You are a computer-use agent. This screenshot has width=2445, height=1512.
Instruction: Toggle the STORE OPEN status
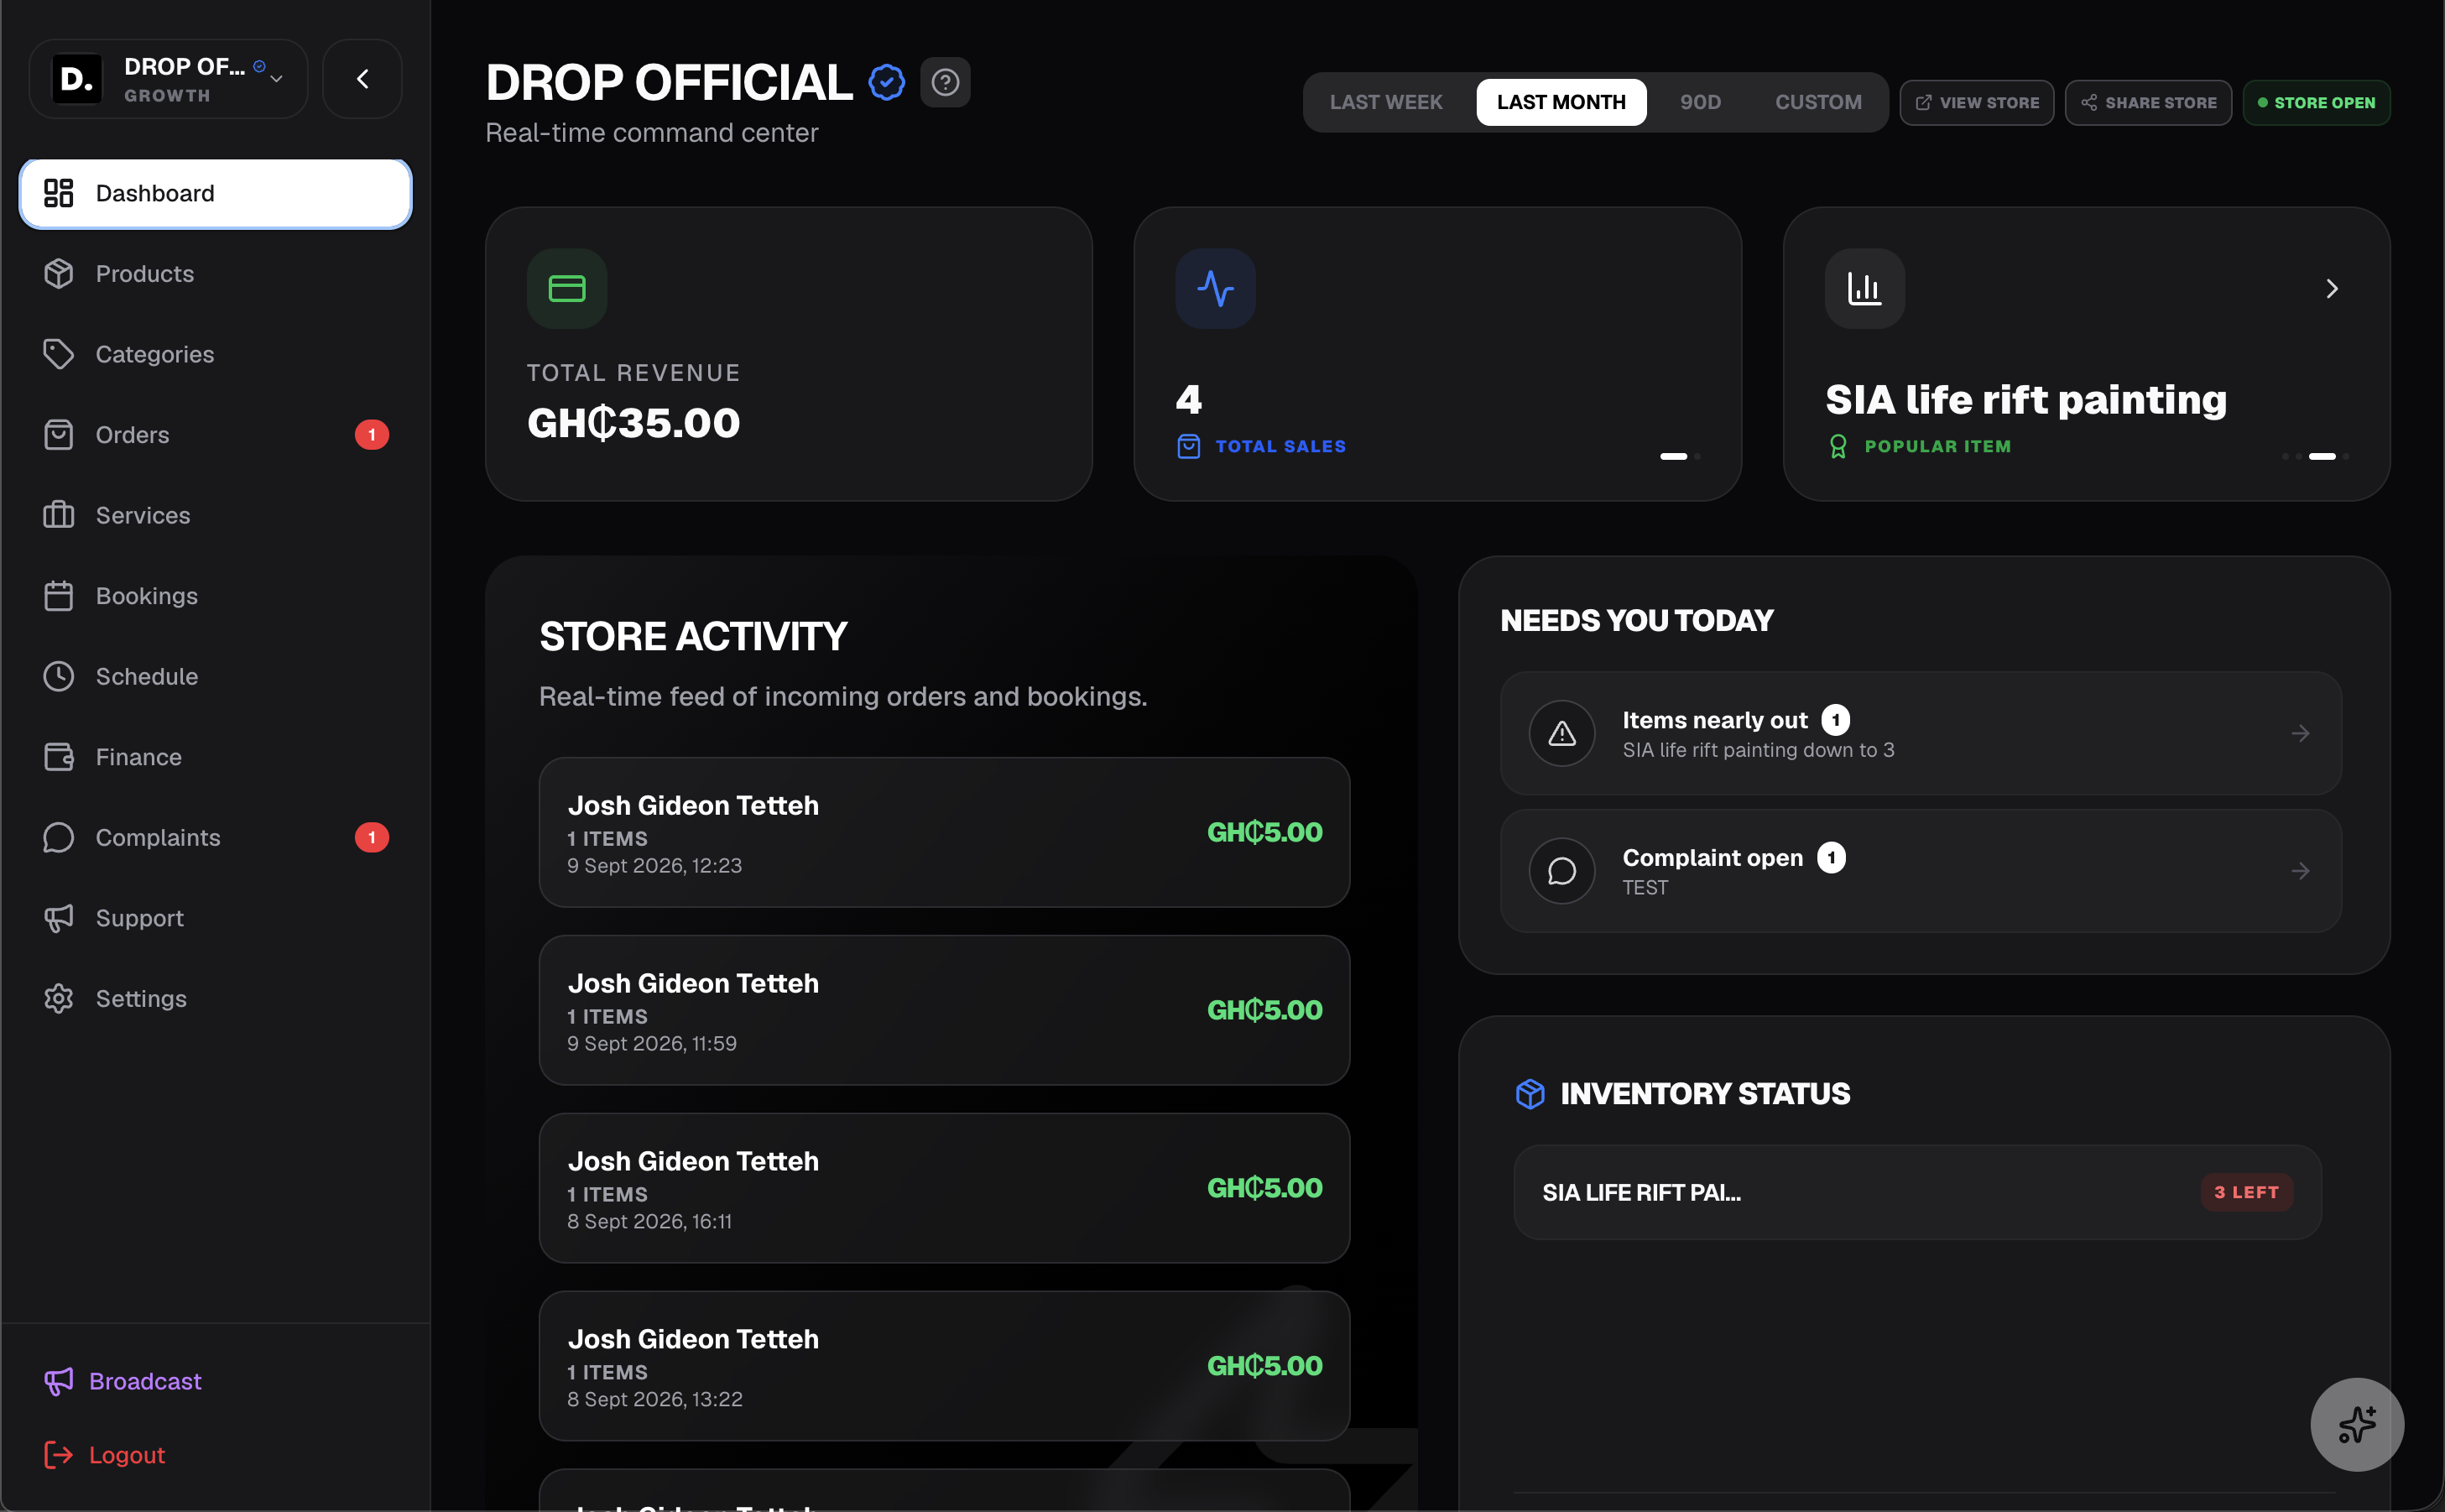click(x=2316, y=103)
